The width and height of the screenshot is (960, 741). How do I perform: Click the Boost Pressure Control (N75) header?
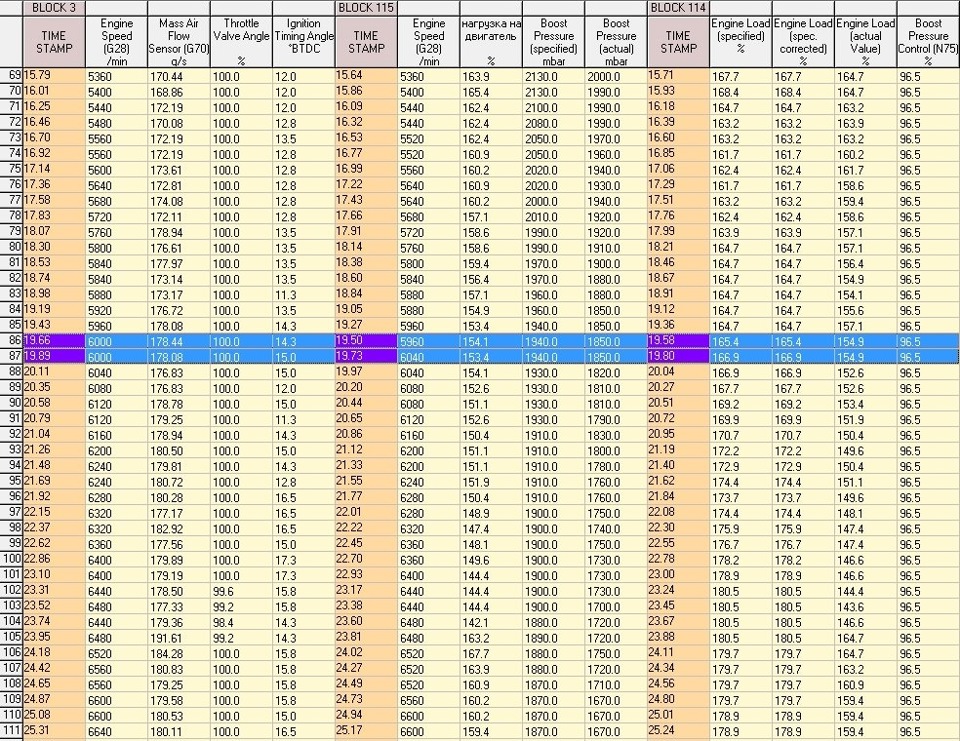(x=928, y=42)
